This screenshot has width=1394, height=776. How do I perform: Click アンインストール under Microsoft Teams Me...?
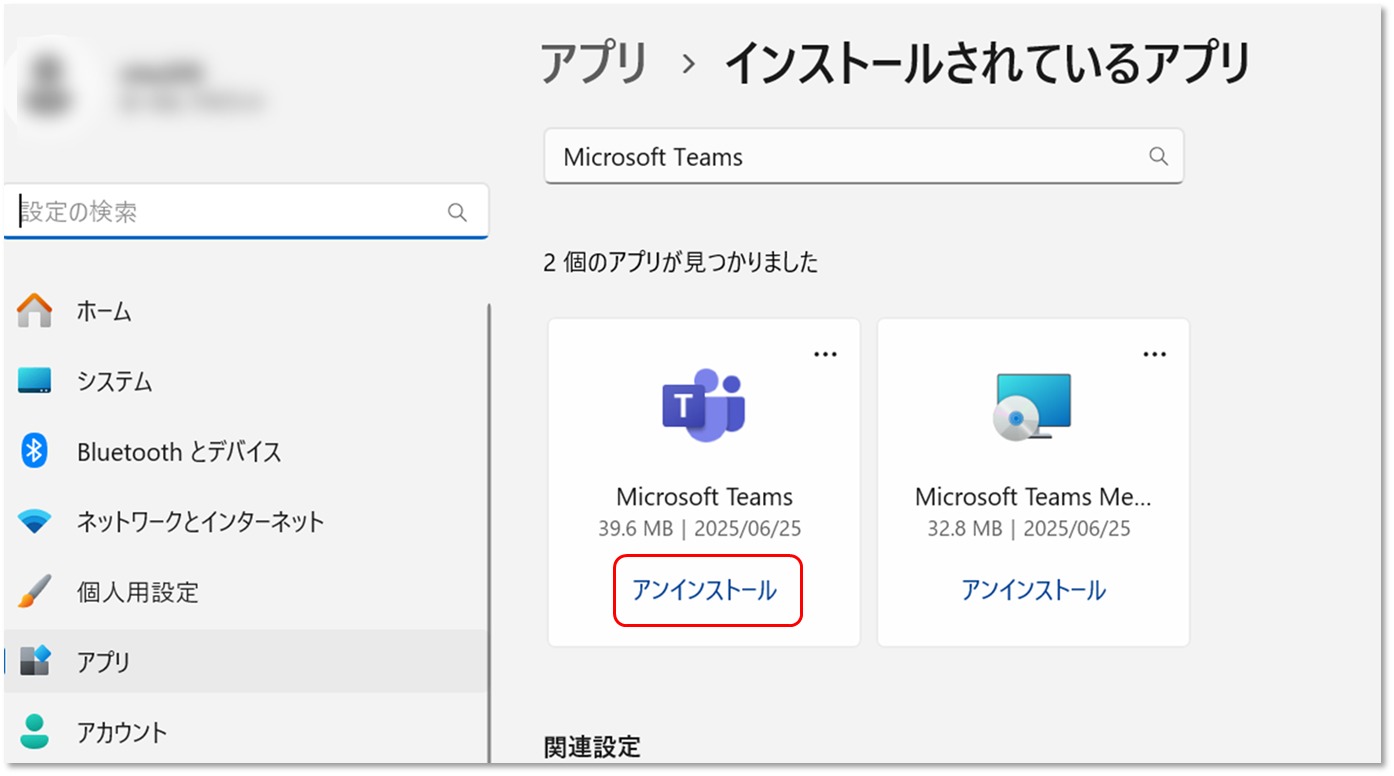pos(1033,590)
